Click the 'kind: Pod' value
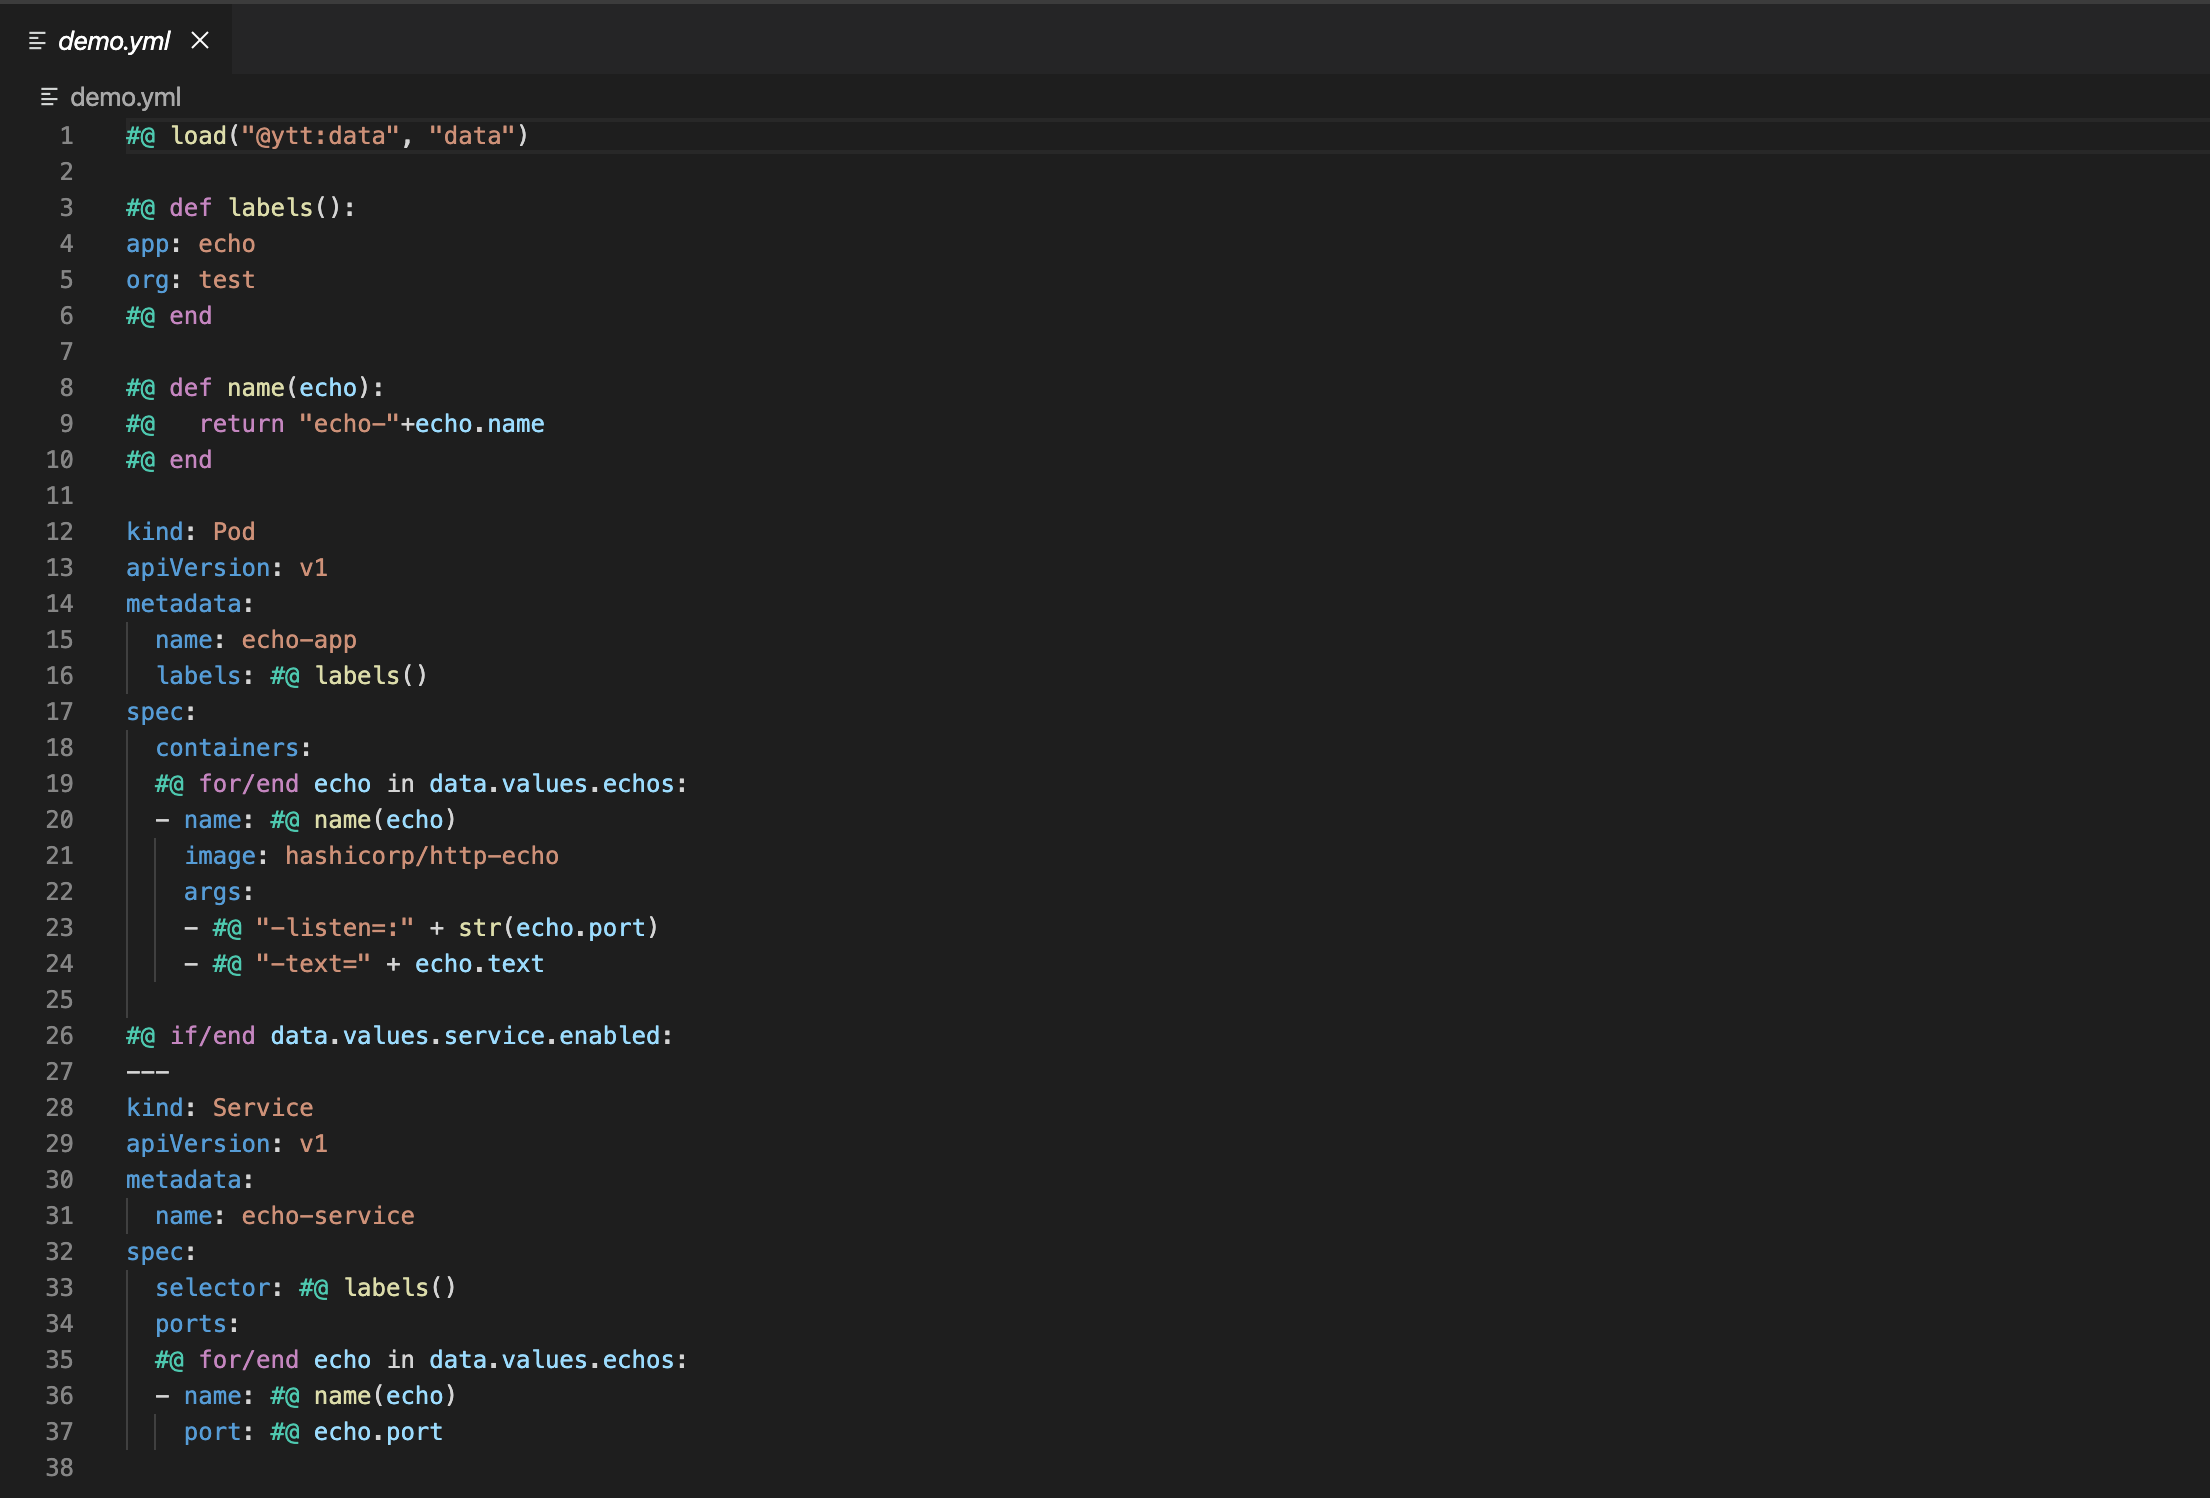 233,532
